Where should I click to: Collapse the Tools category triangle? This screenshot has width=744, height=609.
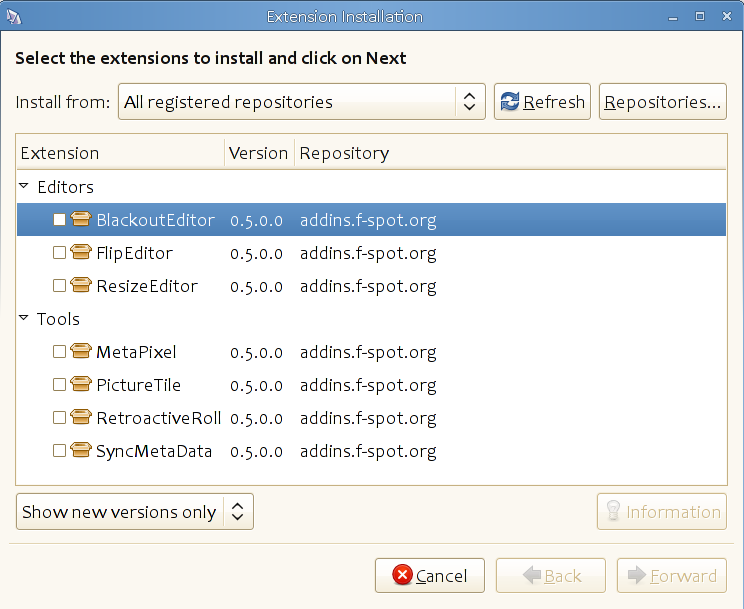pos(24,318)
